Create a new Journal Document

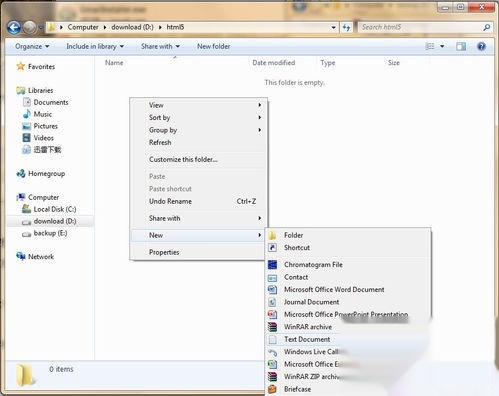[348, 302]
